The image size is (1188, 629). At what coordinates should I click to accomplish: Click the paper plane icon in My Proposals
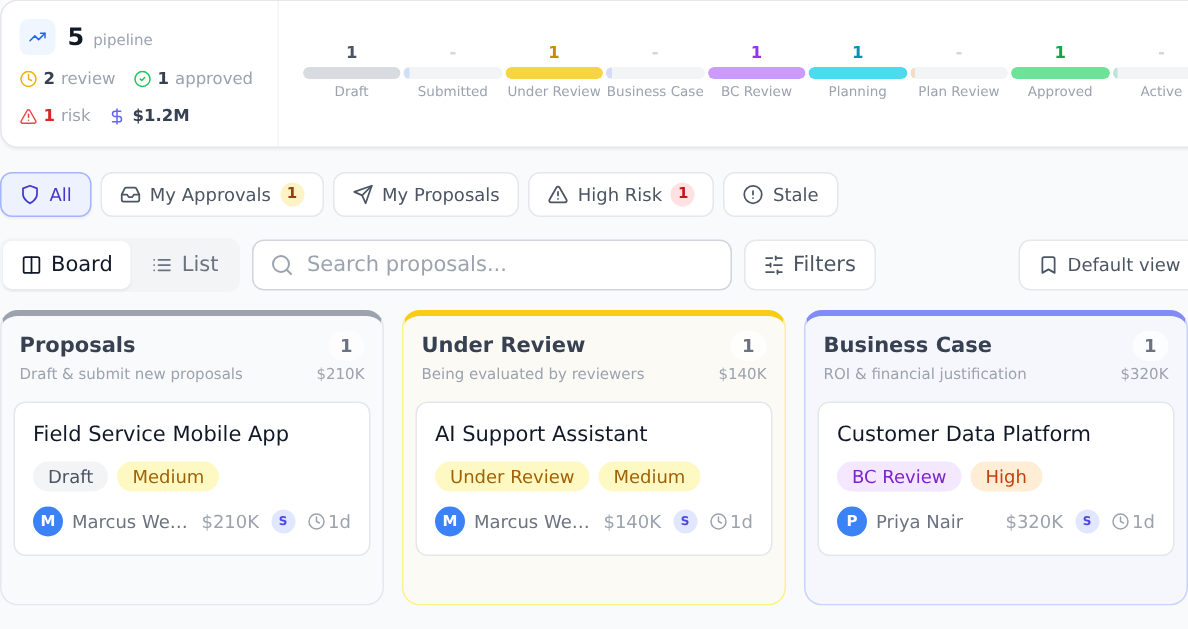tap(363, 195)
